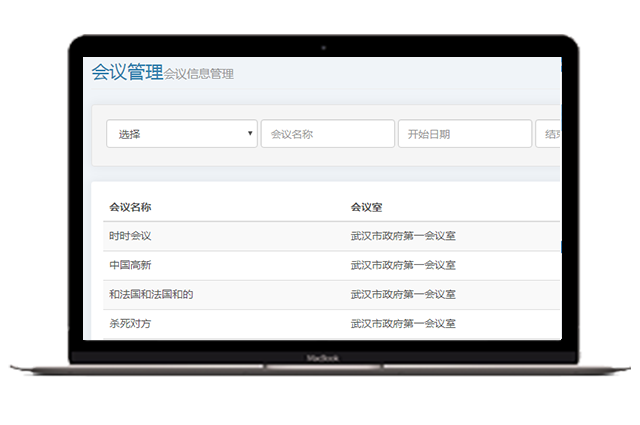This screenshot has height=425, width=640.
Task: Click the 会议管理 page title
Action: pos(126,72)
